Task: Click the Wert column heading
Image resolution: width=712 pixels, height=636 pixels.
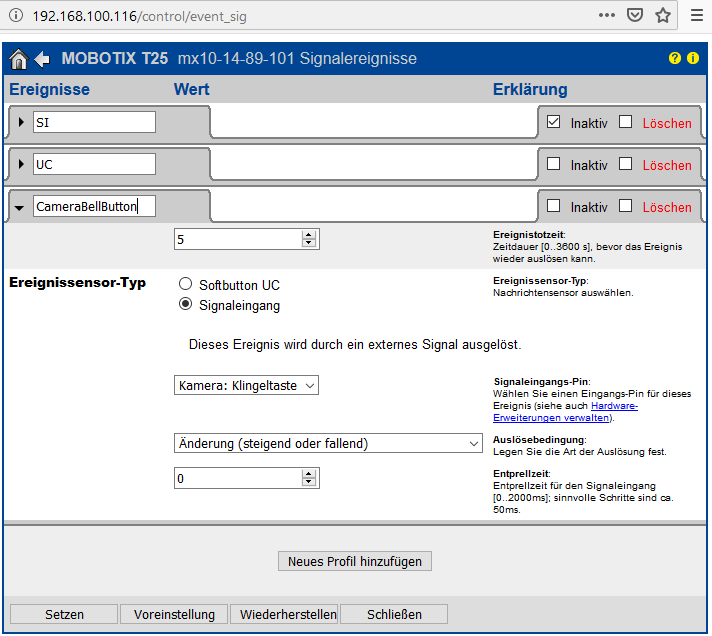Action: point(192,89)
